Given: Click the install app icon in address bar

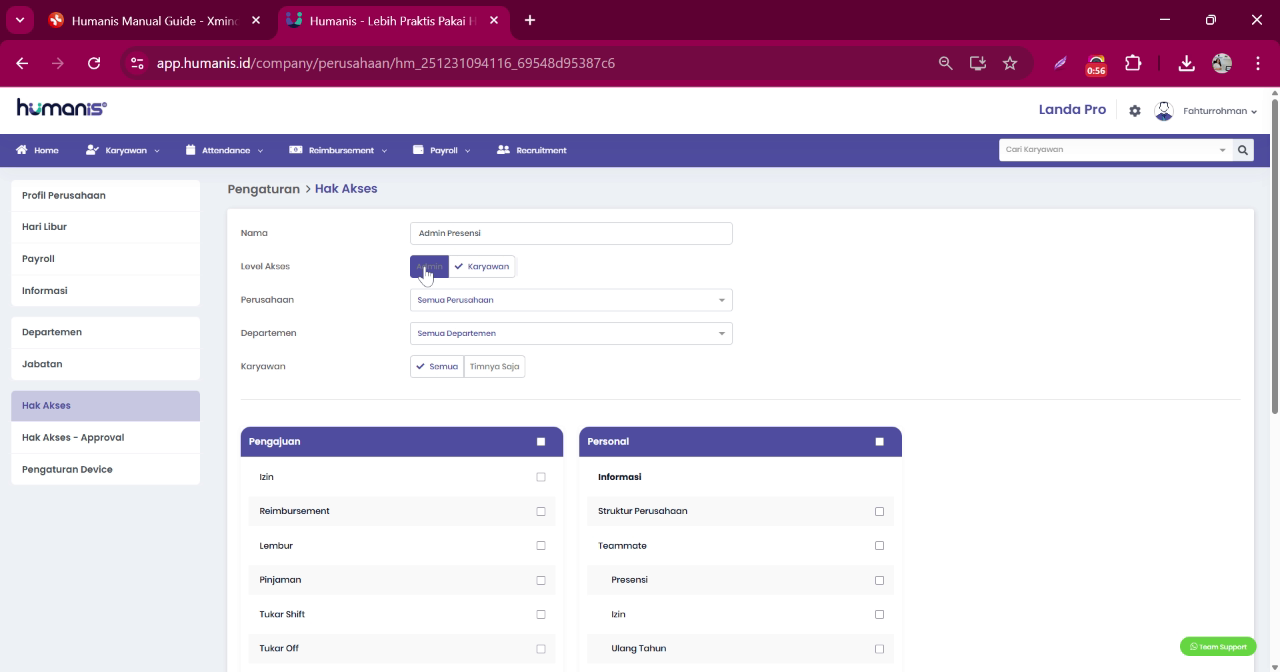Looking at the screenshot, I should (x=978, y=63).
